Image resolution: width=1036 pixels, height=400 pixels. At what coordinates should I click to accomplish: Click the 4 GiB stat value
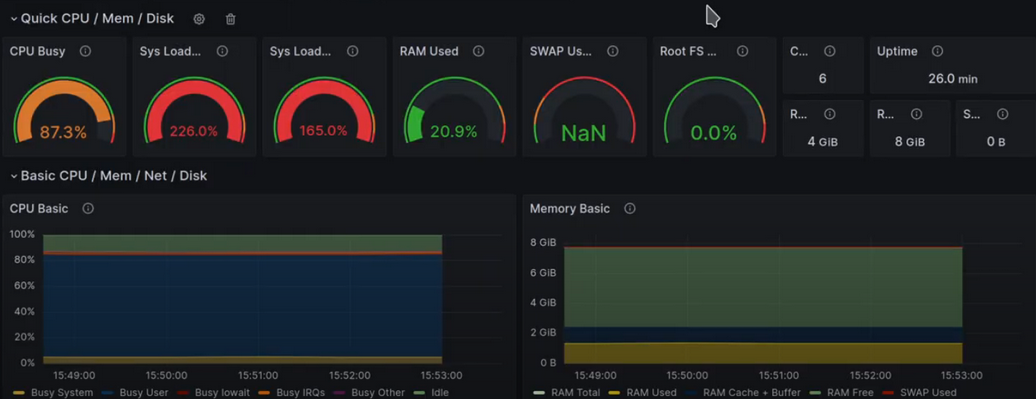click(823, 141)
